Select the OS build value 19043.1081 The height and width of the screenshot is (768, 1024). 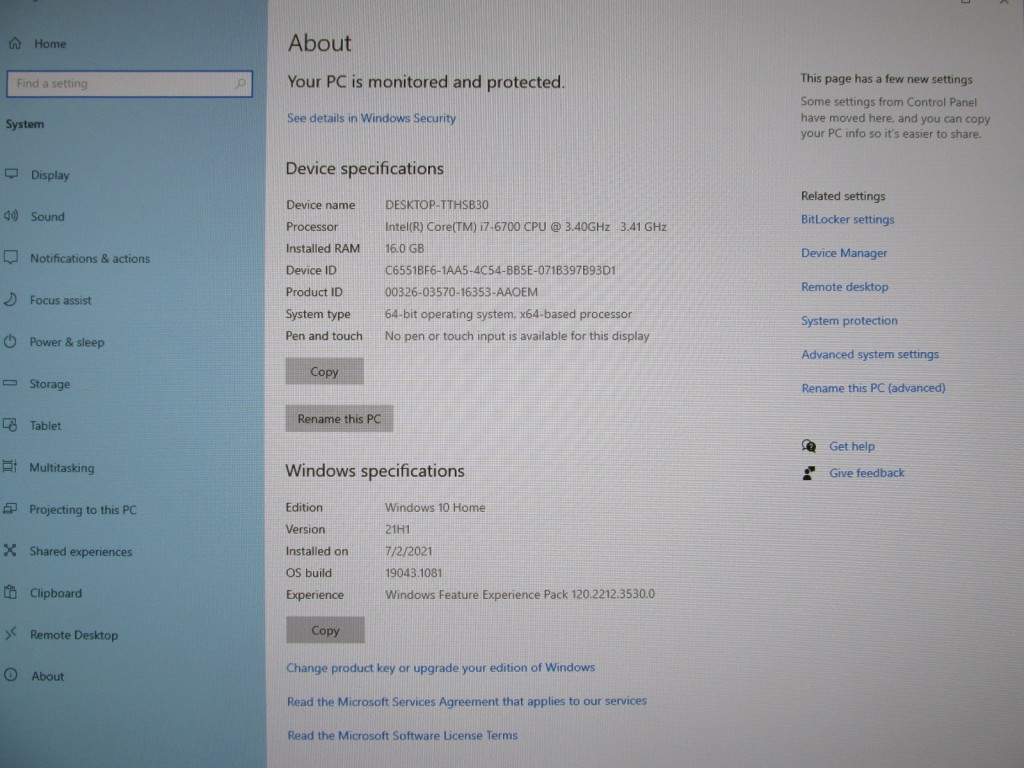click(x=413, y=573)
